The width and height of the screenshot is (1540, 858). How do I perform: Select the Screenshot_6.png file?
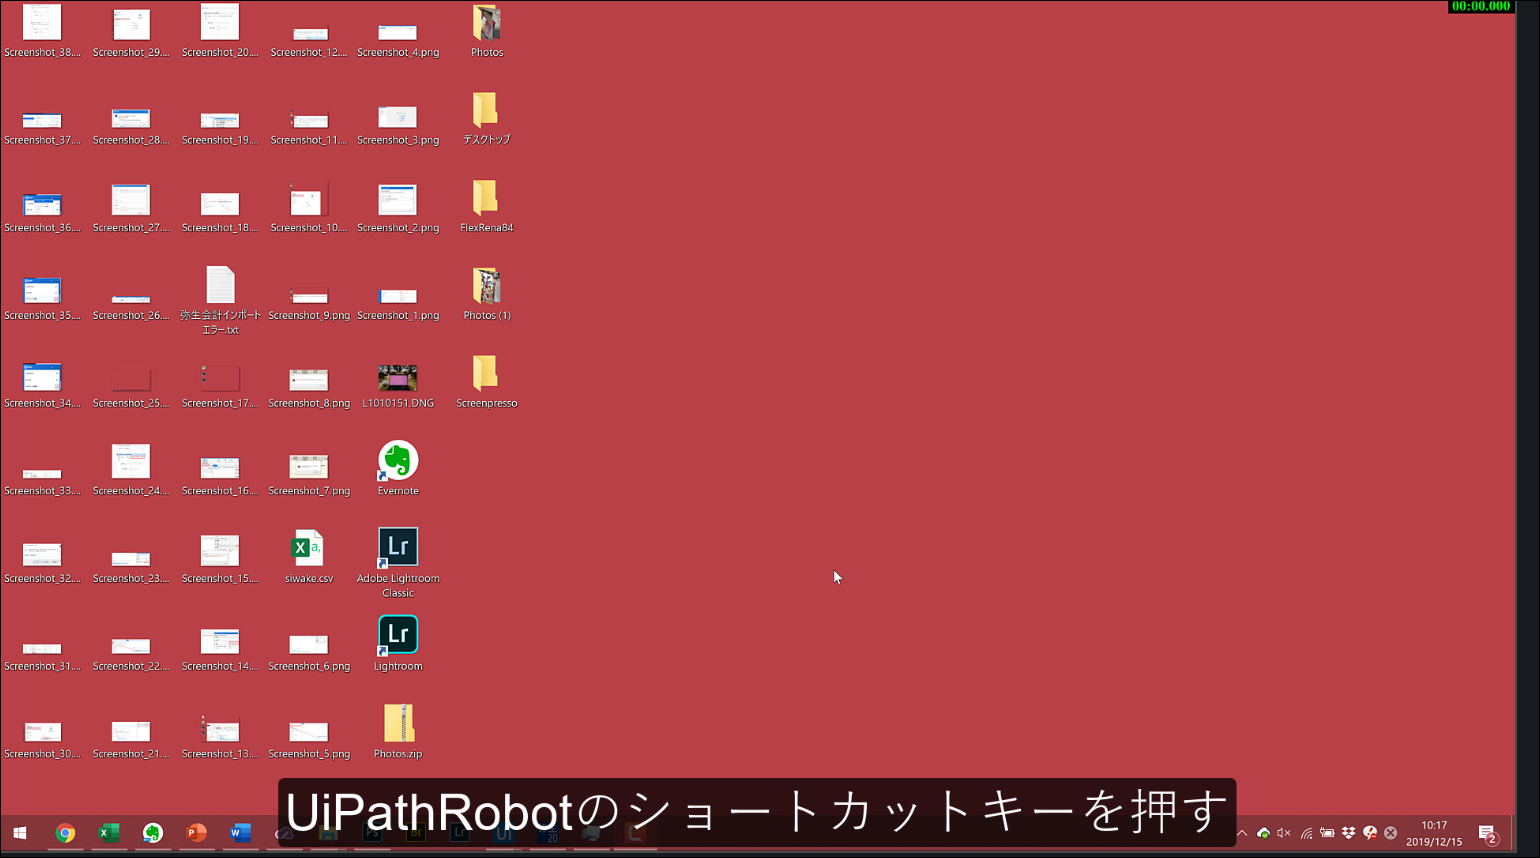[309, 652]
